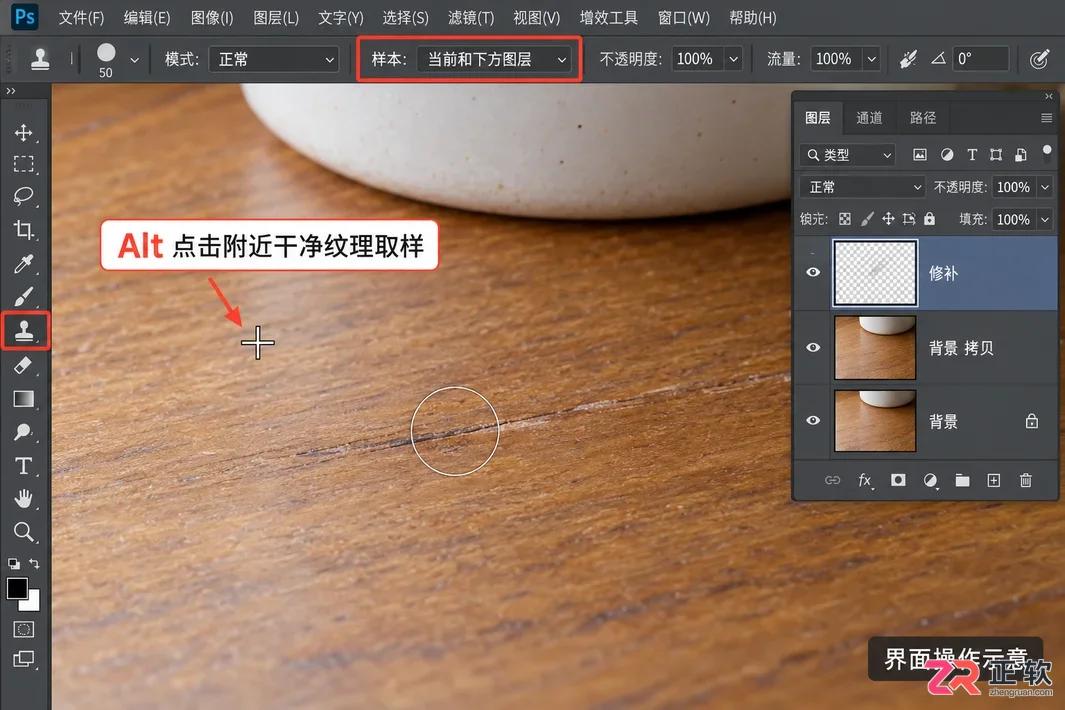Open the 文字(Y) menu
Screen dimensions: 1065x710
[x=341, y=18]
